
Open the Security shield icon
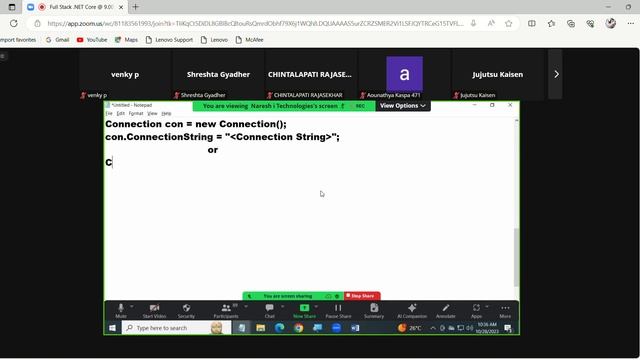pos(186,308)
